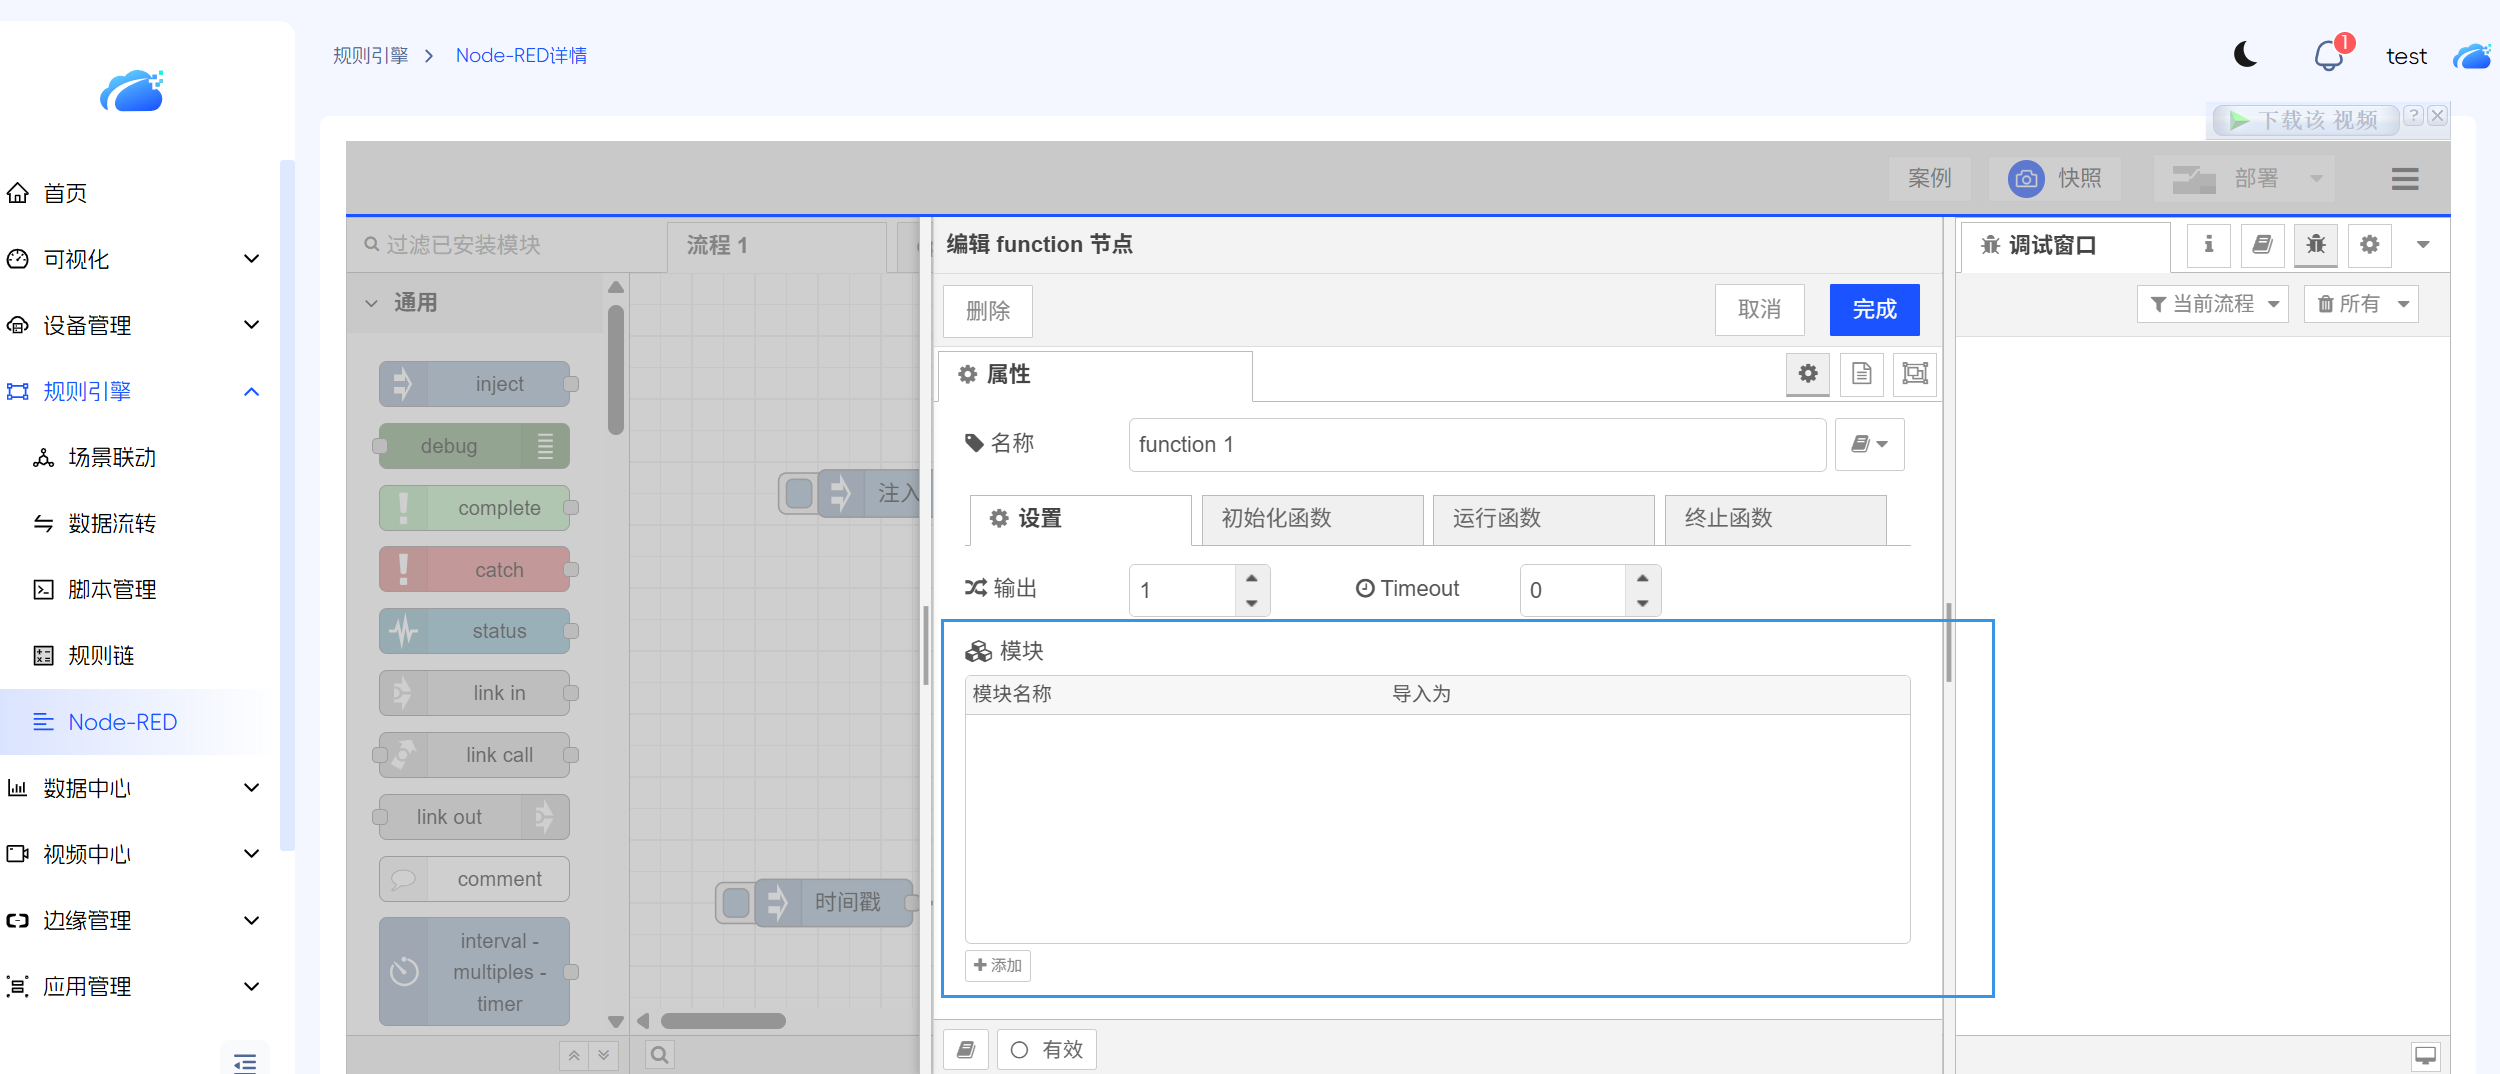This screenshot has height=1074, width=2500.
Task: Open the hamburger main menu
Action: pyautogui.click(x=2405, y=179)
